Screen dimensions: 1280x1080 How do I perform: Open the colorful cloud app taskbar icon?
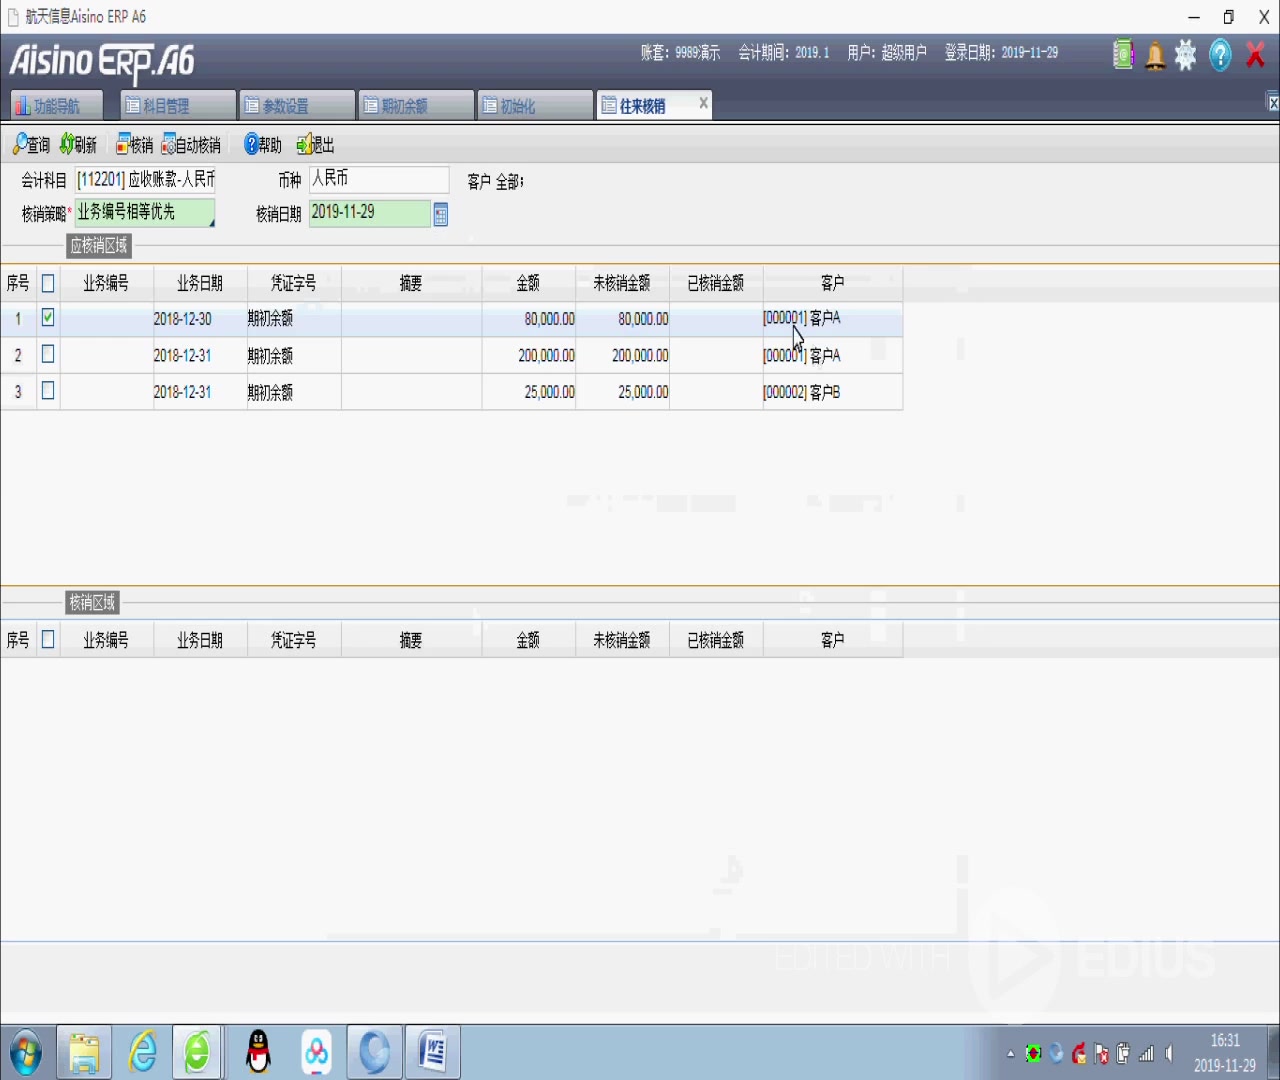click(x=317, y=1053)
